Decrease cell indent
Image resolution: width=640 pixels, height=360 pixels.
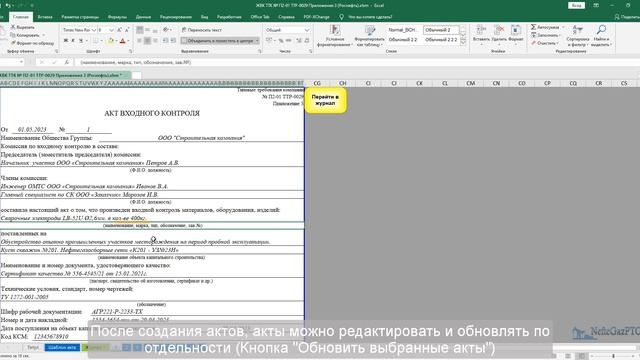click(x=165, y=41)
